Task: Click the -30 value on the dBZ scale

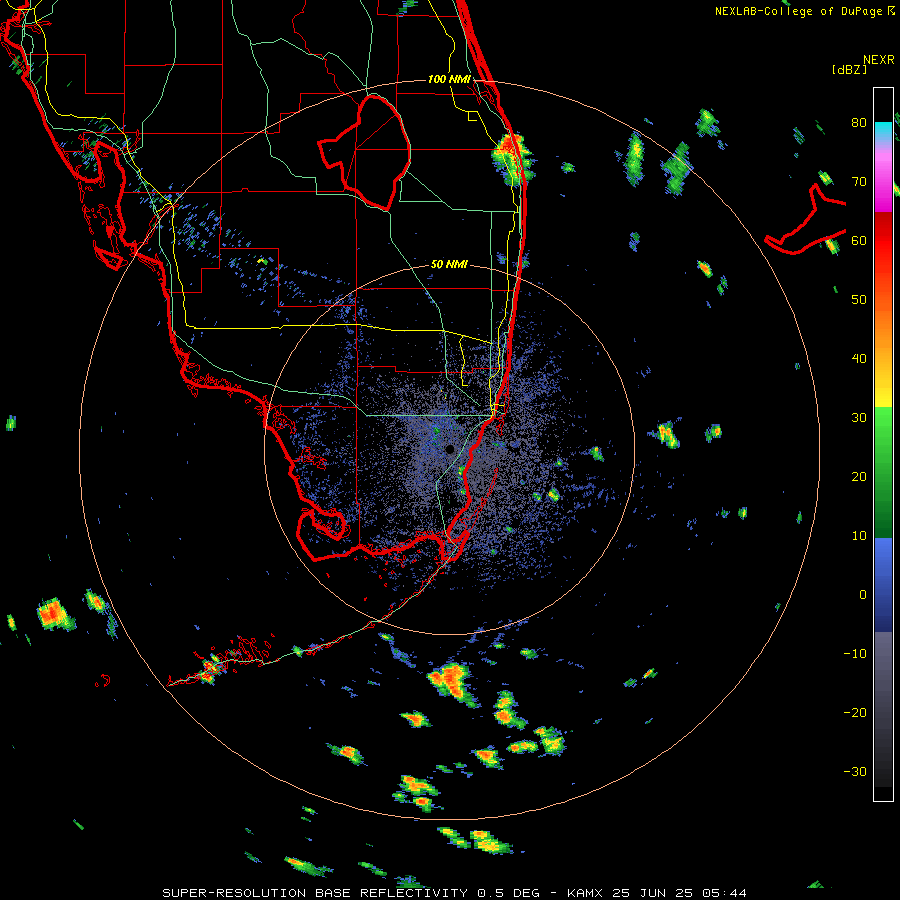Action: (x=855, y=771)
